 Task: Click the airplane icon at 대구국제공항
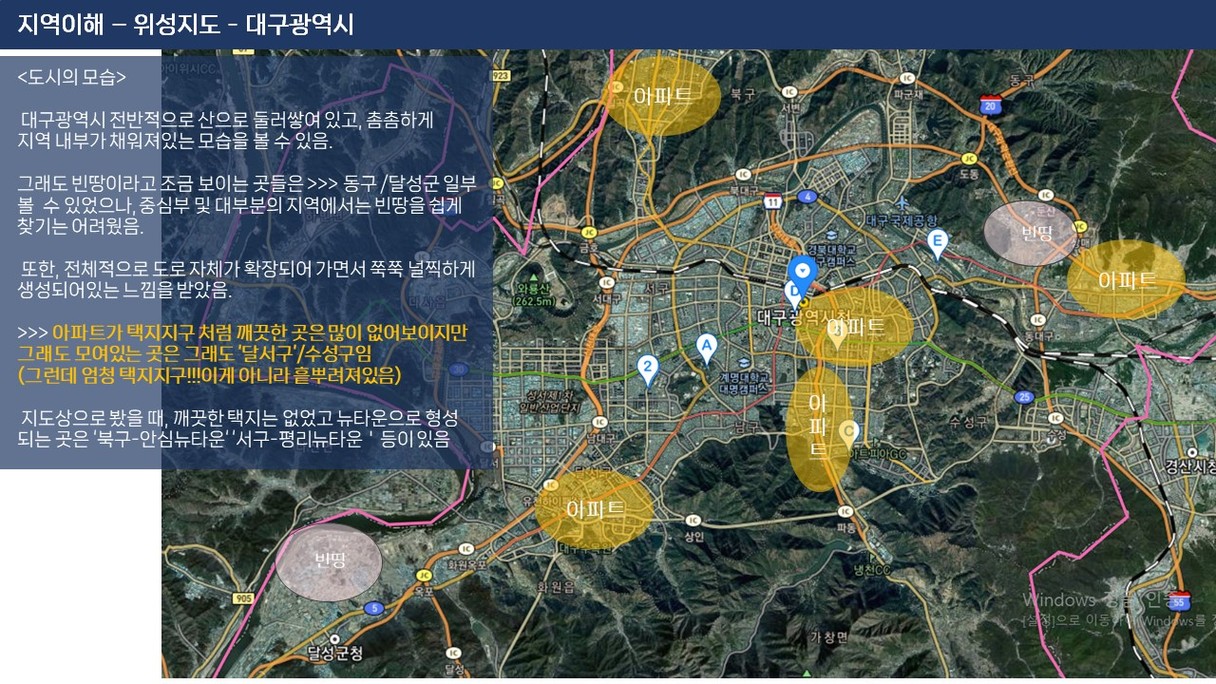click(904, 205)
